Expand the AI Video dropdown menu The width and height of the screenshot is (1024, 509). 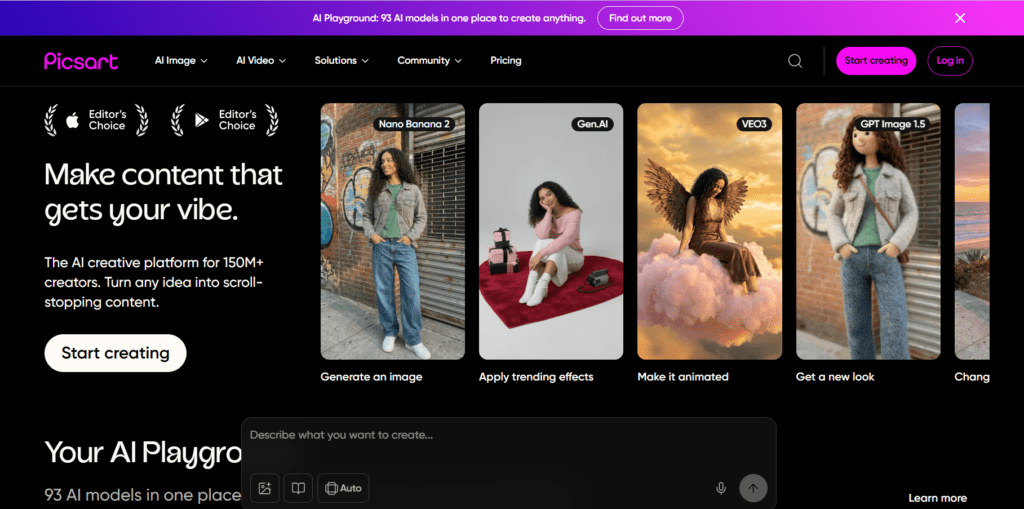click(x=261, y=61)
